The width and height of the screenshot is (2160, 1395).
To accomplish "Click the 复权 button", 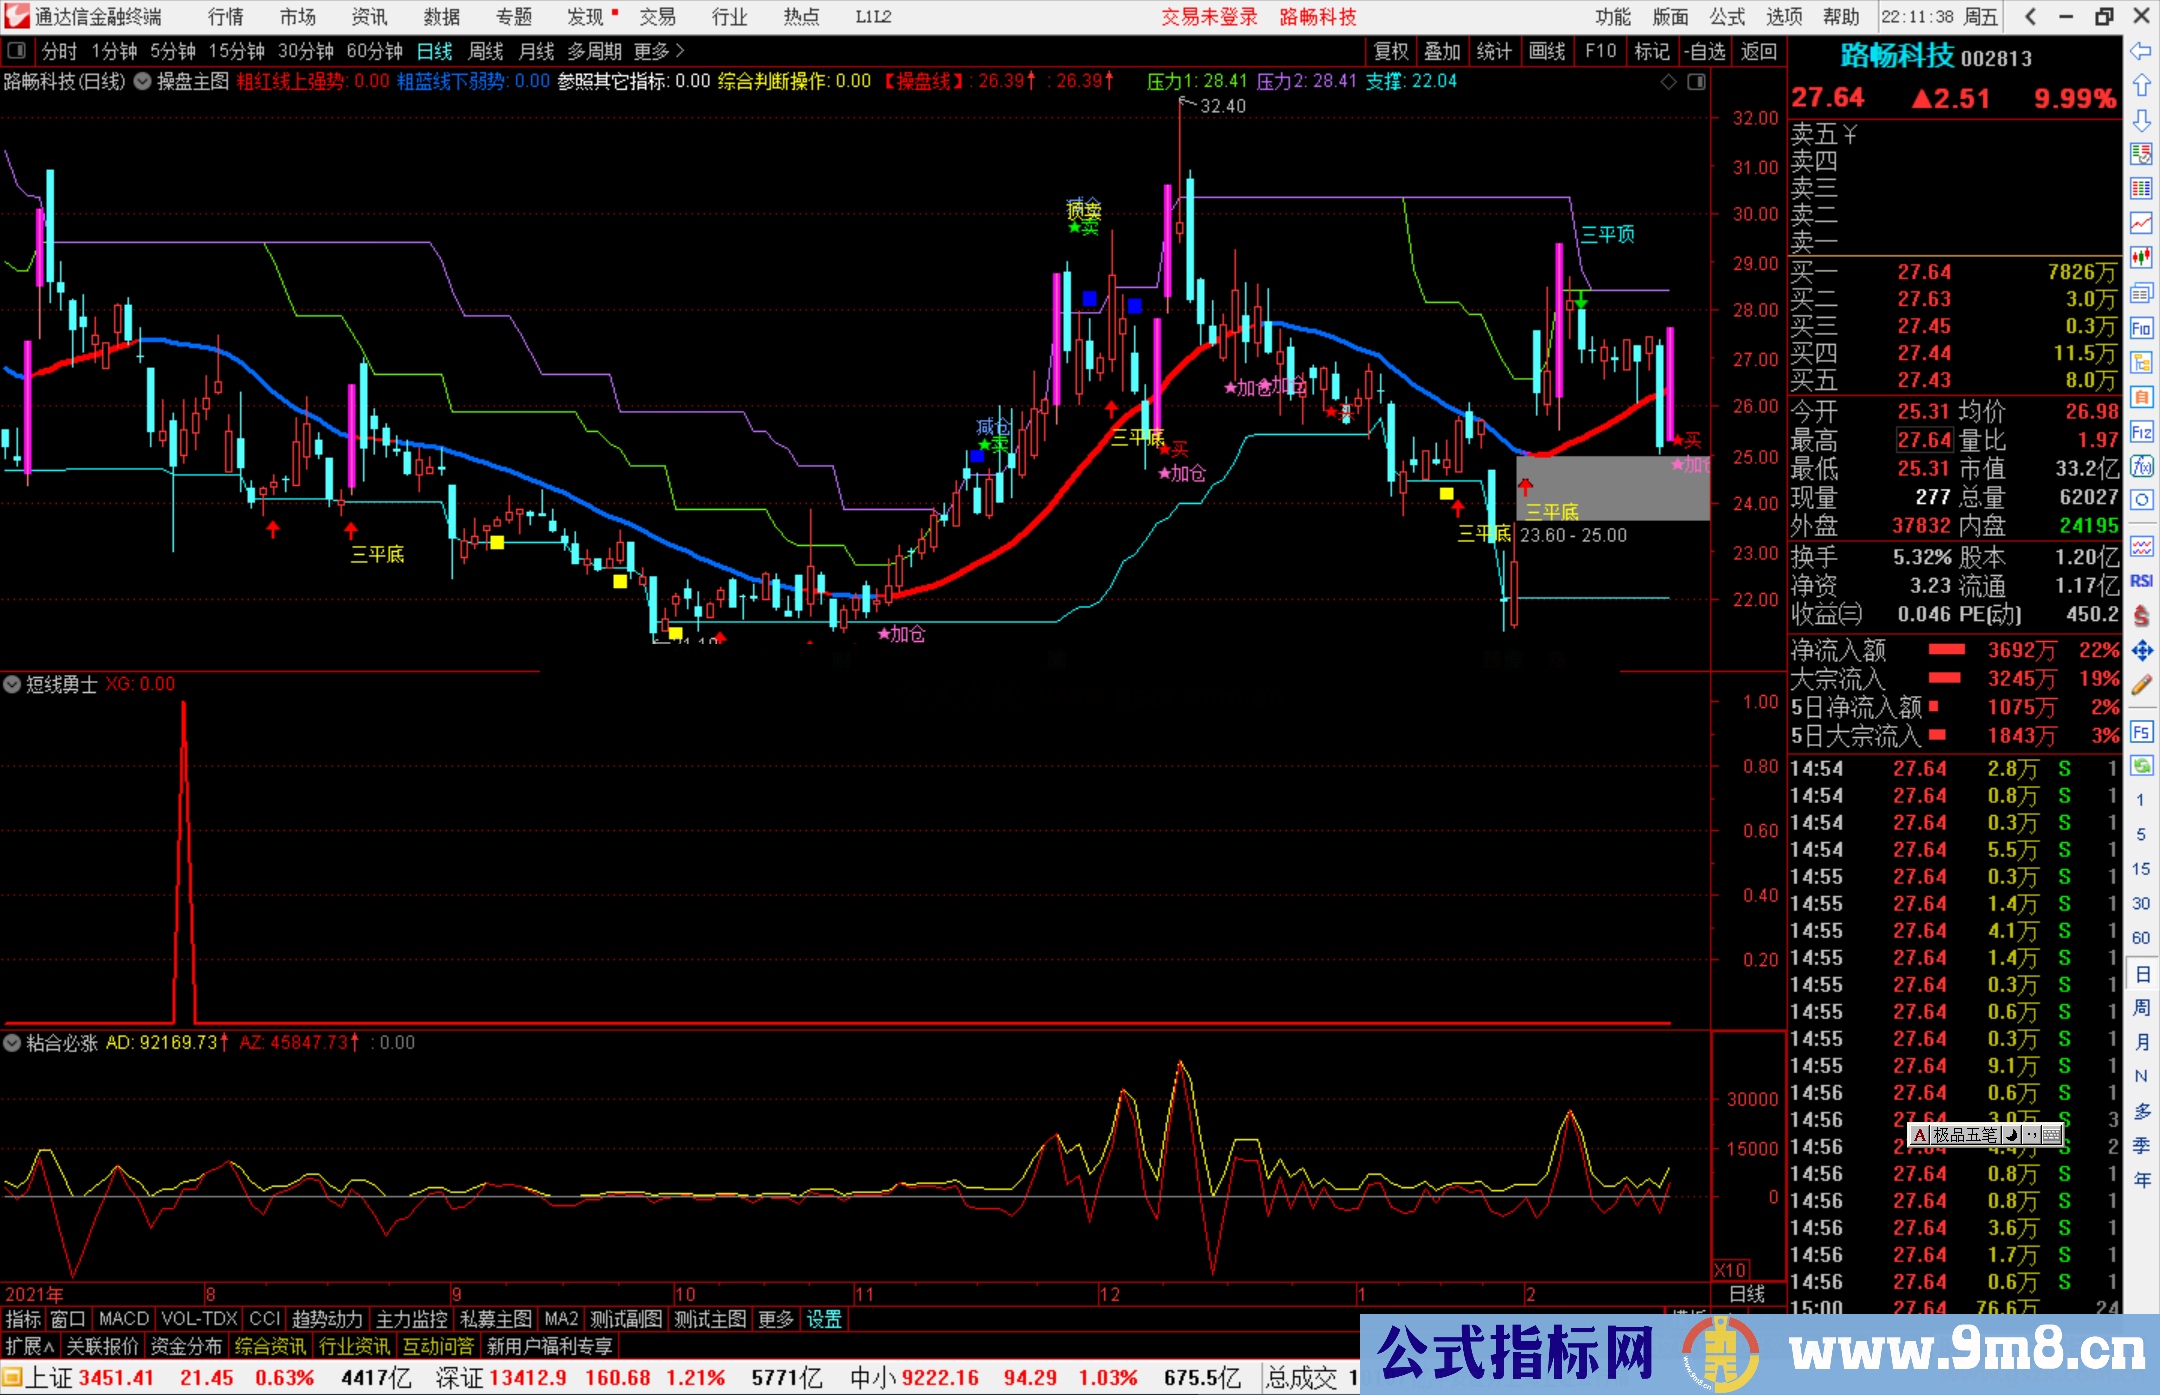I will pyautogui.click(x=1391, y=51).
